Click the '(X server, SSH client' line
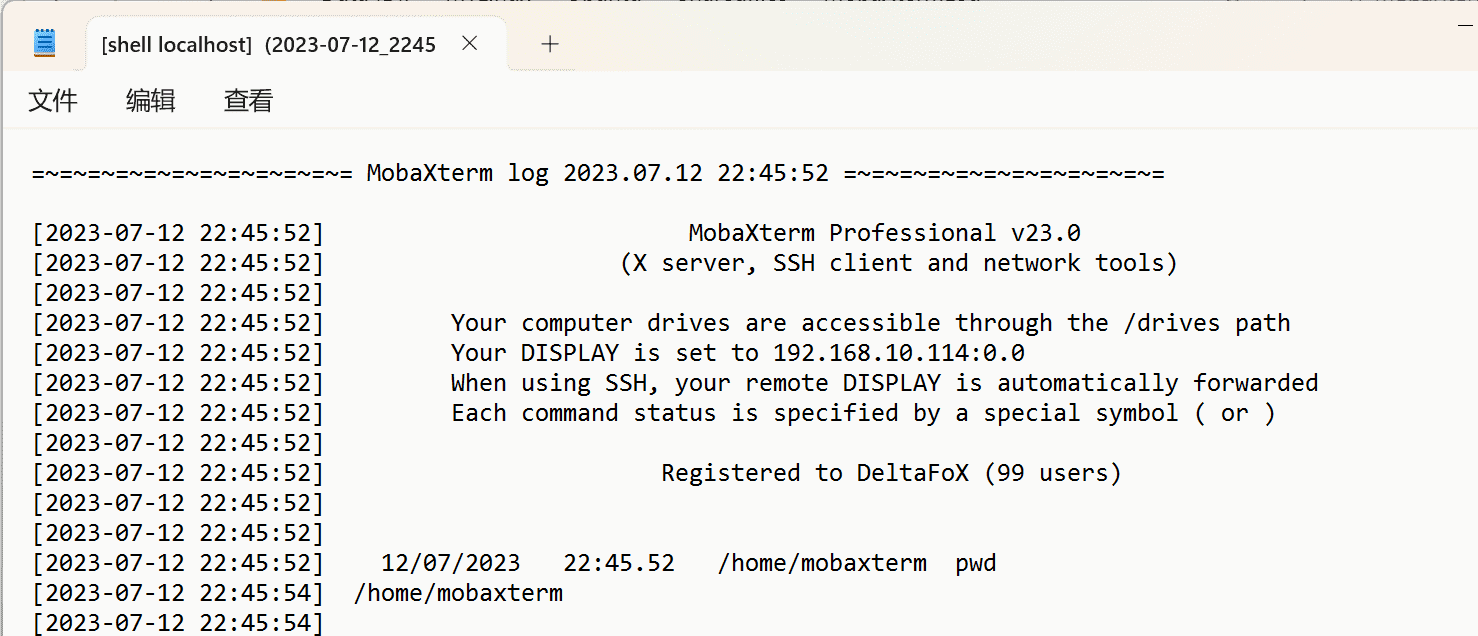The image size is (1478, 636). [898, 263]
